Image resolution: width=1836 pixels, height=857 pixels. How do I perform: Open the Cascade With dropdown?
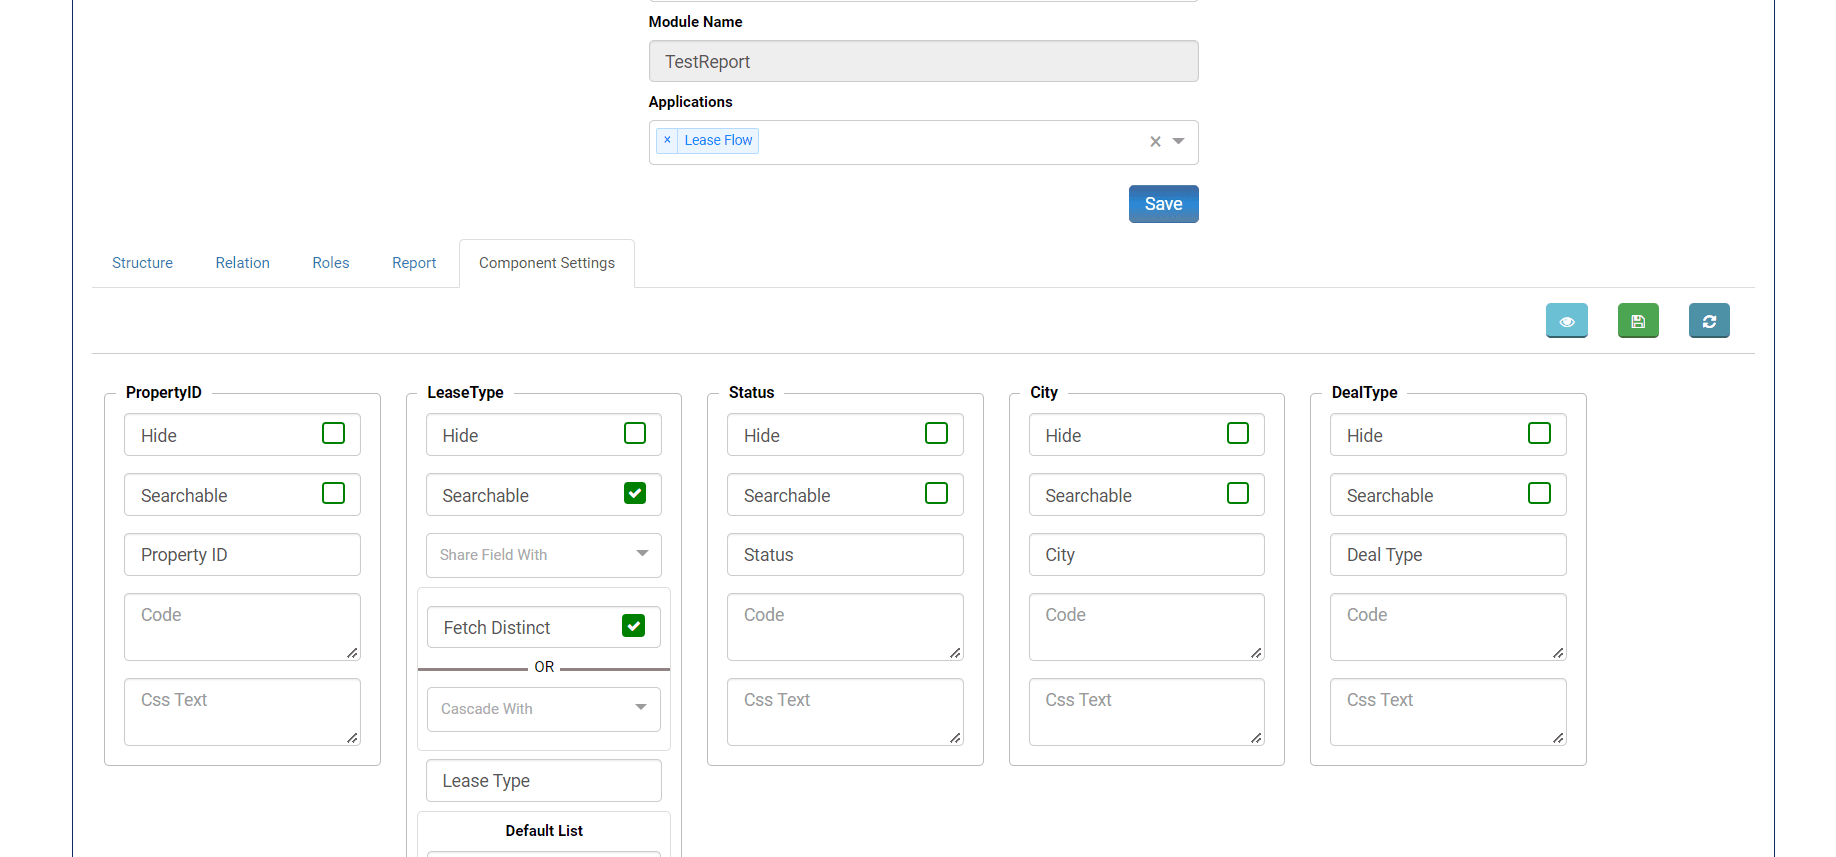point(544,709)
